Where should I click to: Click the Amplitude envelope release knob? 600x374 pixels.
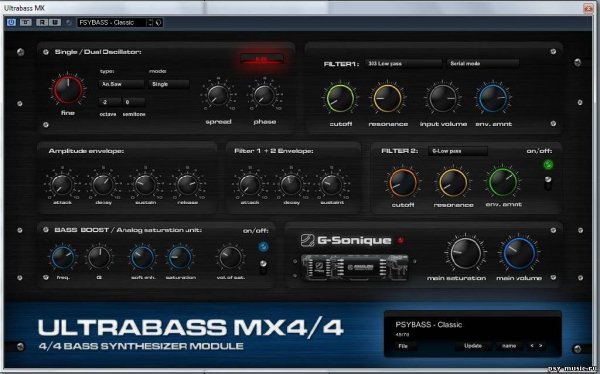[187, 185]
